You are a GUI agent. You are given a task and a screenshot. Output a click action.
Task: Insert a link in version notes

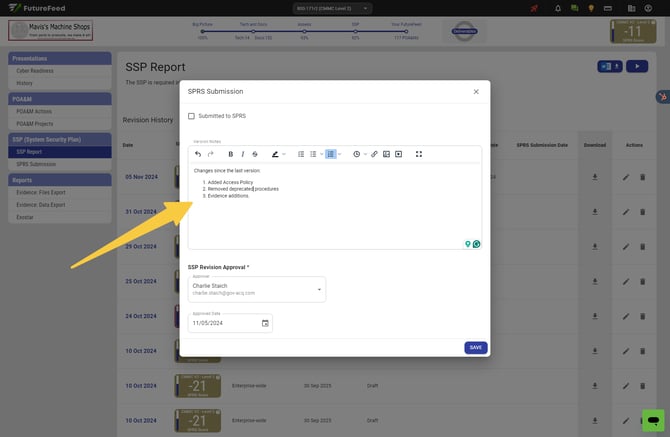point(374,154)
